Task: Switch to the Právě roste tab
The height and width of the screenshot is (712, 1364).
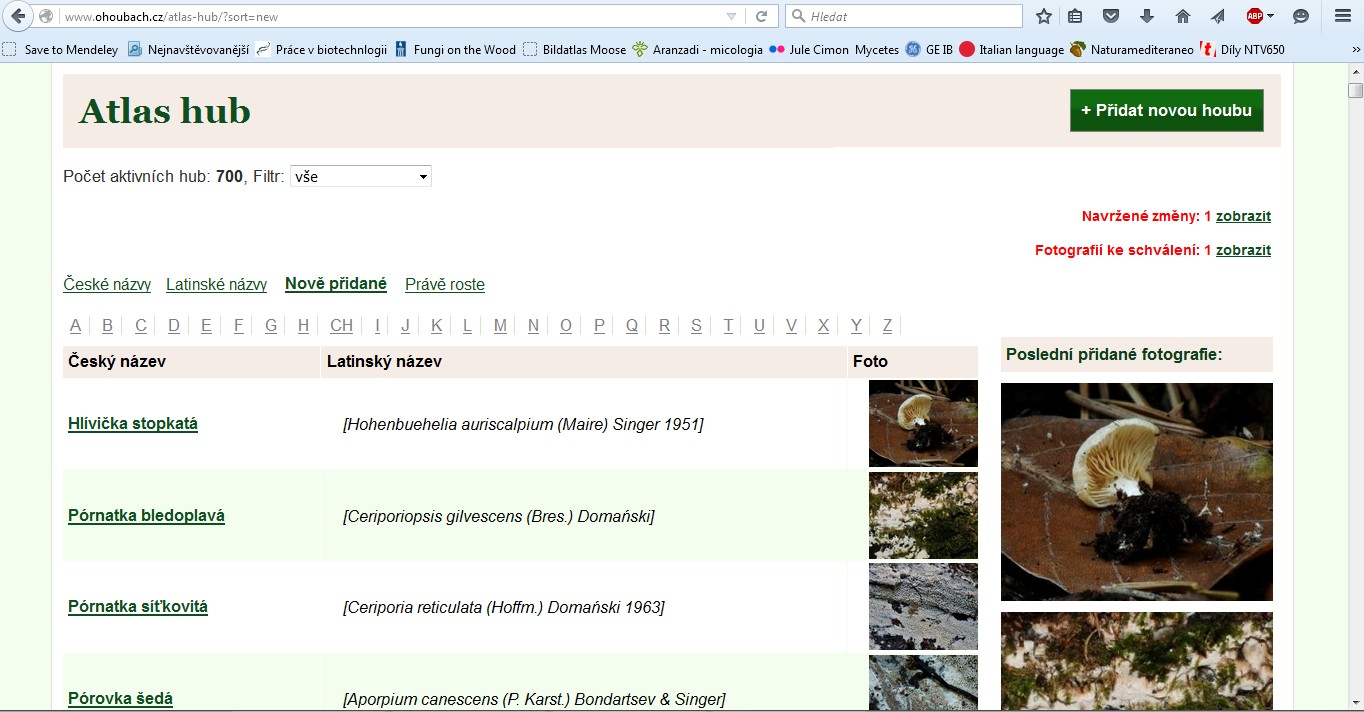Action: [444, 285]
